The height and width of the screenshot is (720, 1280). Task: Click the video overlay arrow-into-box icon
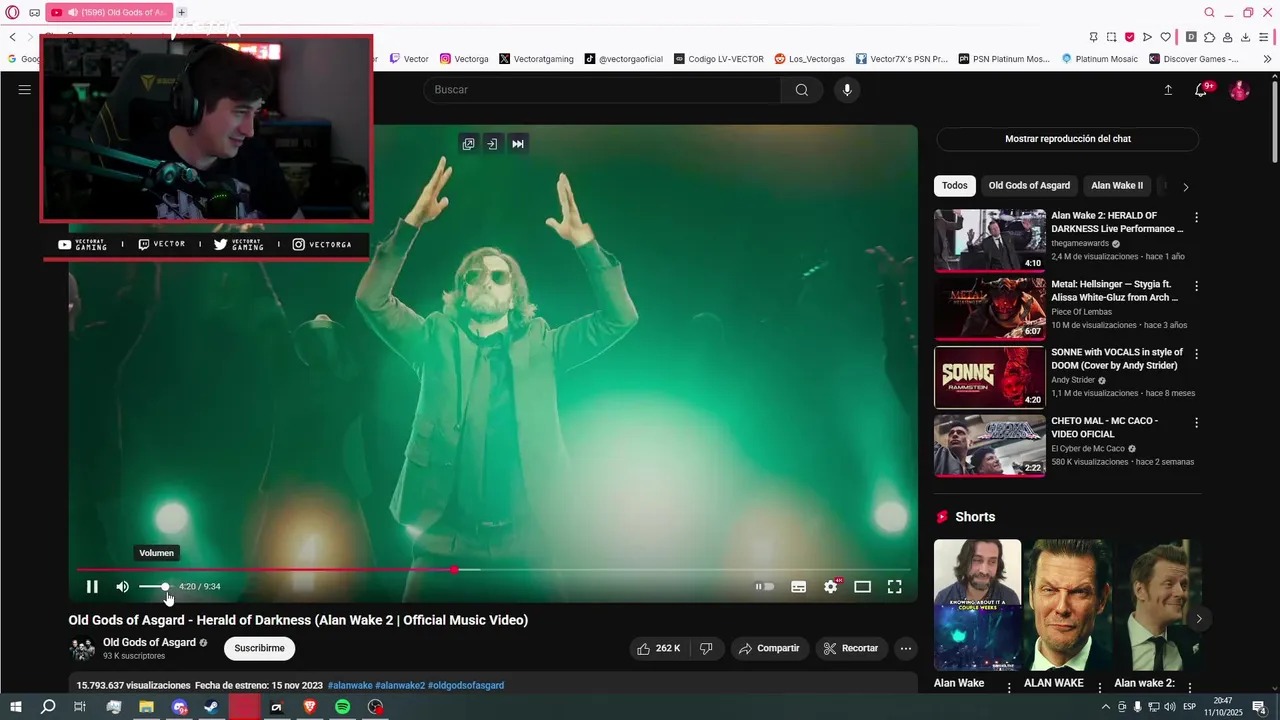(x=492, y=144)
